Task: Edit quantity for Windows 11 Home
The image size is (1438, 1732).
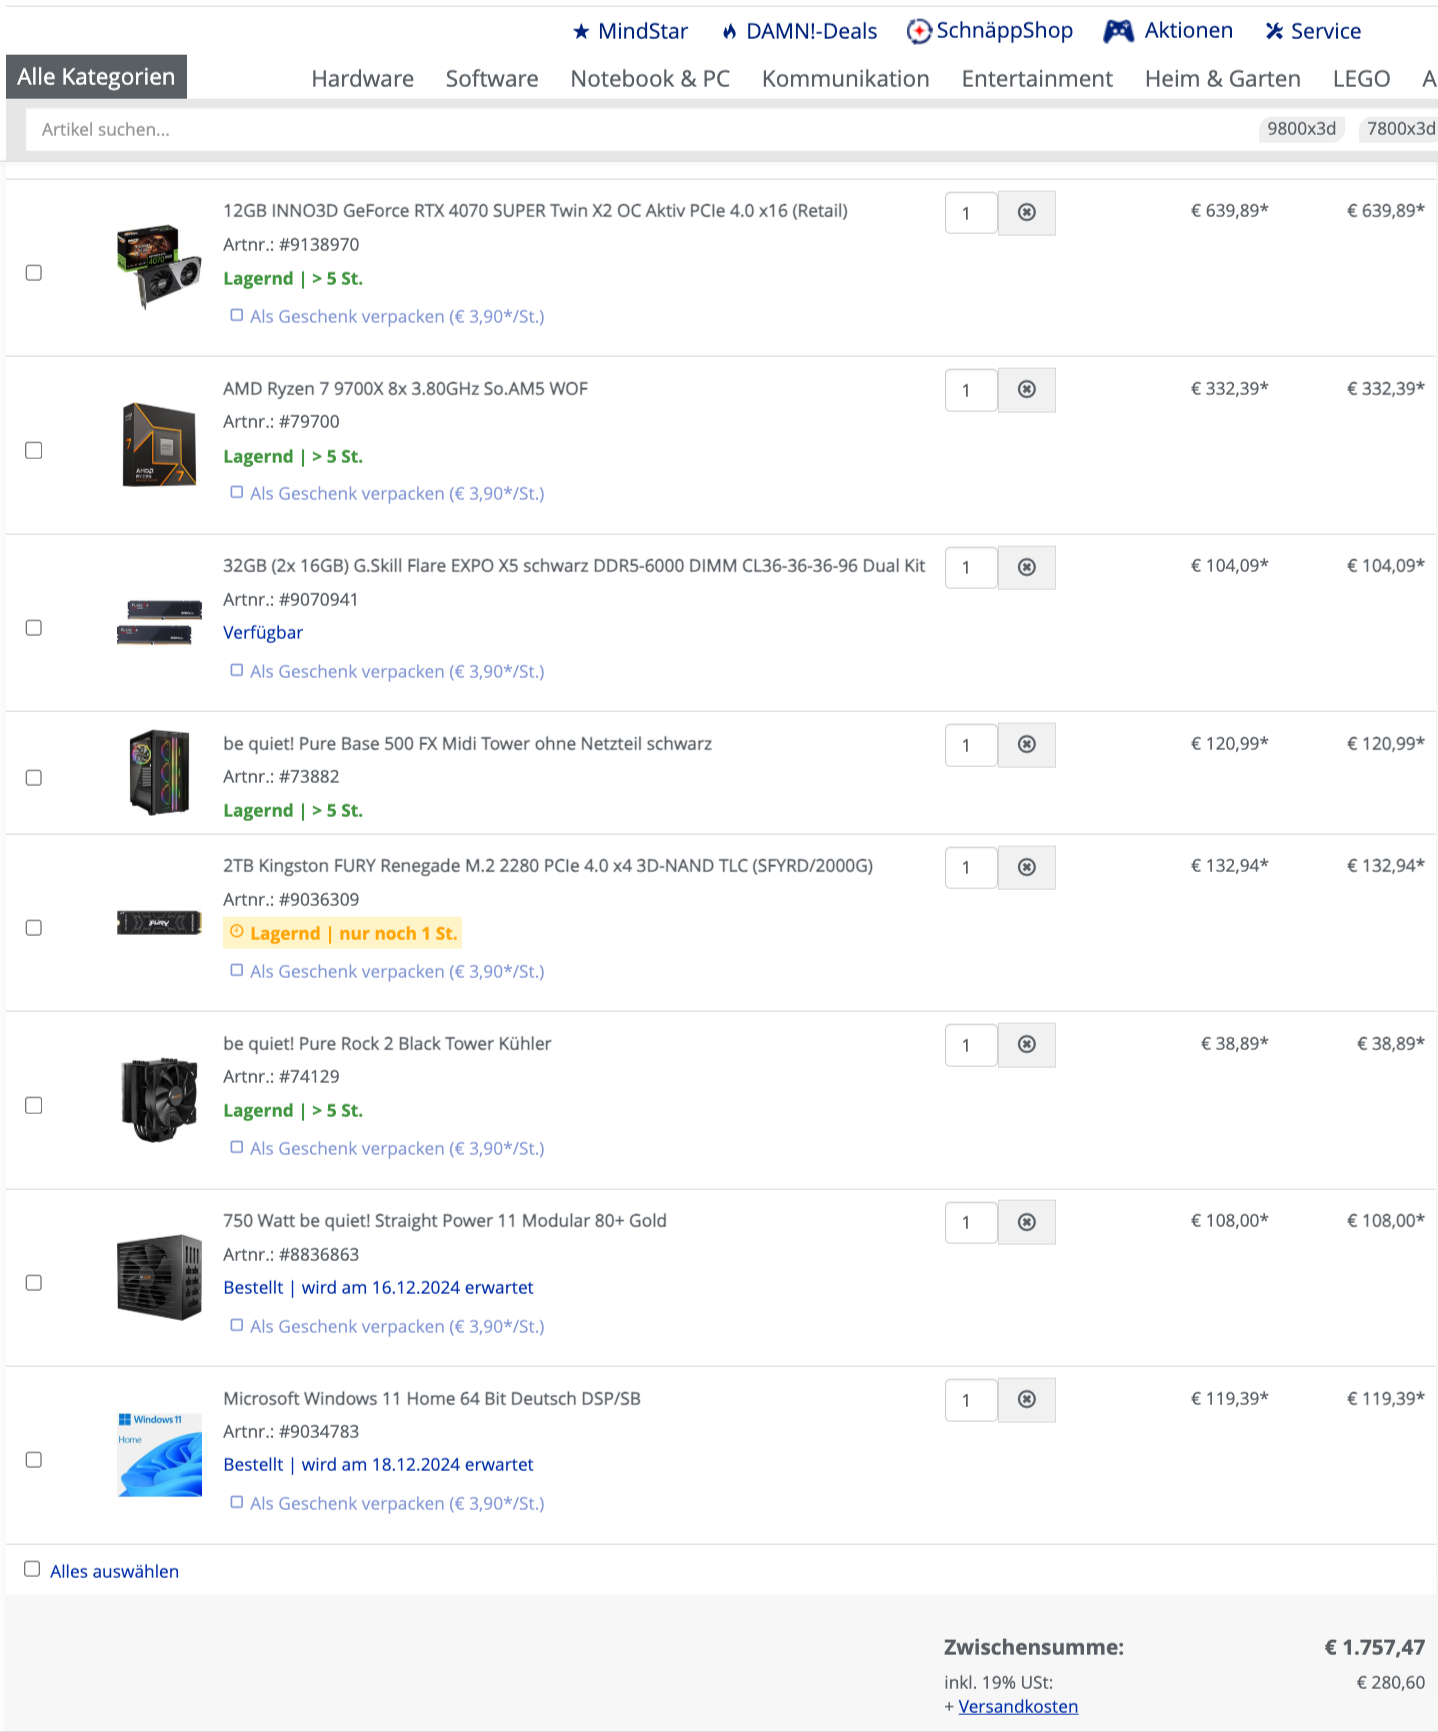Action: coord(971,1400)
